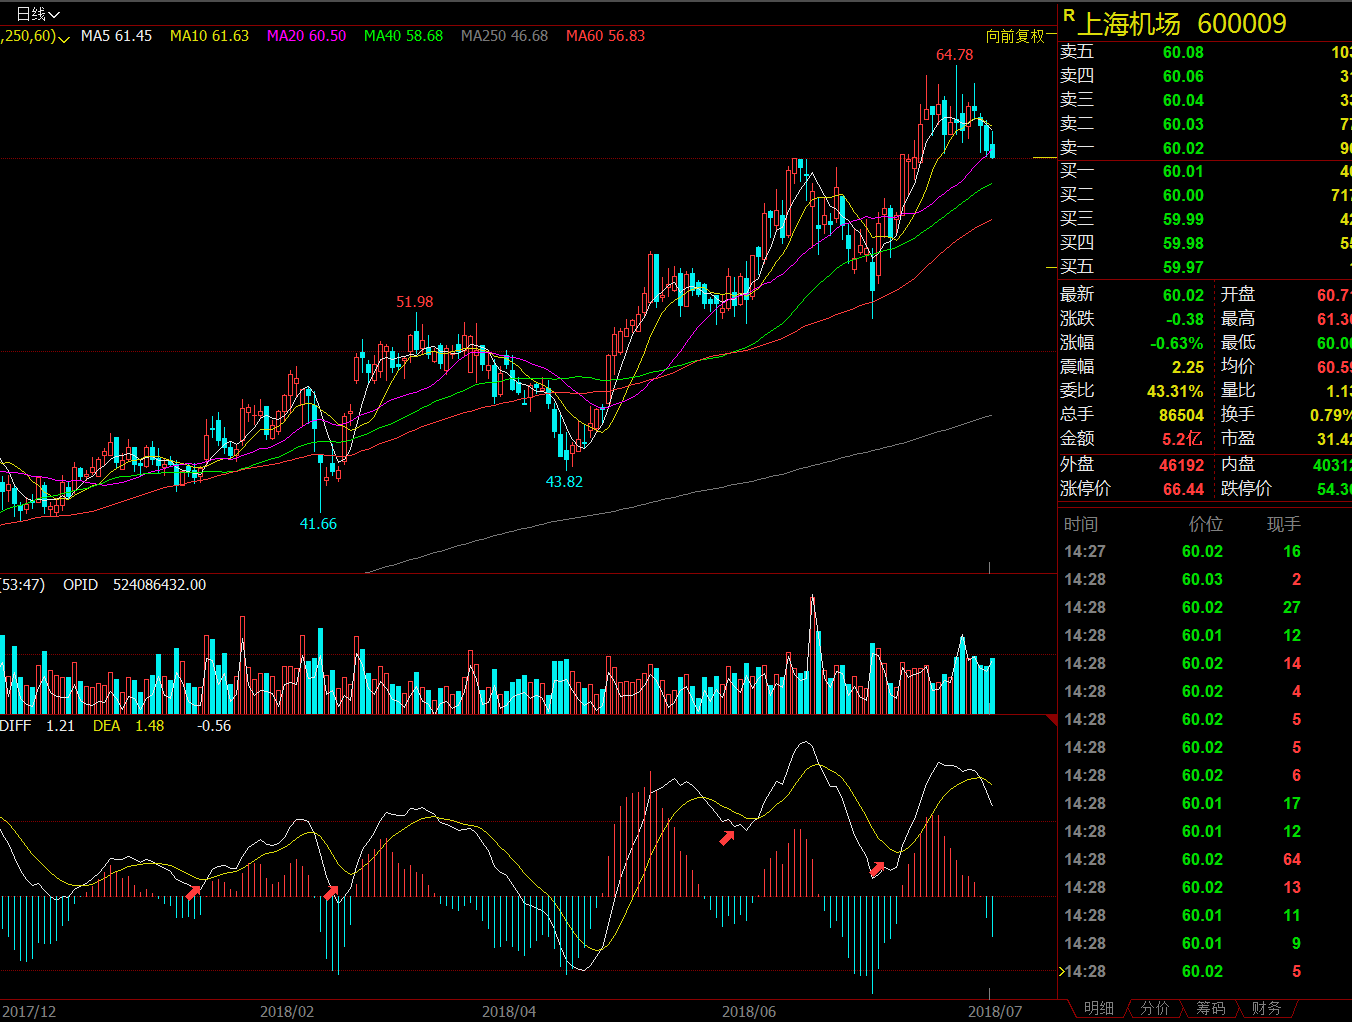Image resolution: width=1352 pixels, height=1022 pixels.
Task: Select the MA10 61.63 indicator label
Action: [209, 36]
